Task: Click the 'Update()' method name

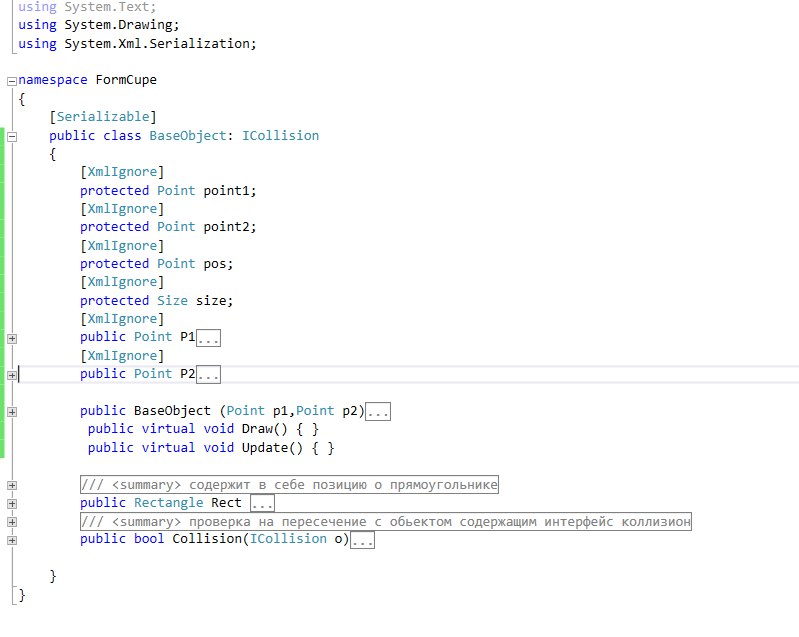Action: click(273, 448)
